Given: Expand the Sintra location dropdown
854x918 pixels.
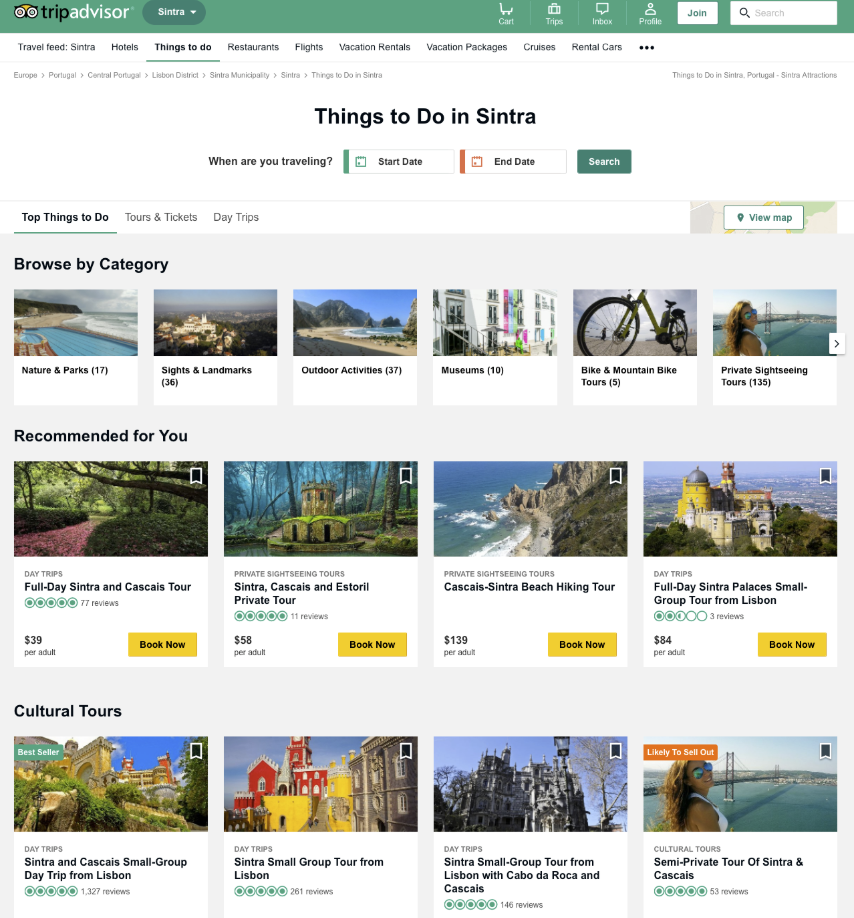Looking at the screenshot, I should click(x=174, y=12).
